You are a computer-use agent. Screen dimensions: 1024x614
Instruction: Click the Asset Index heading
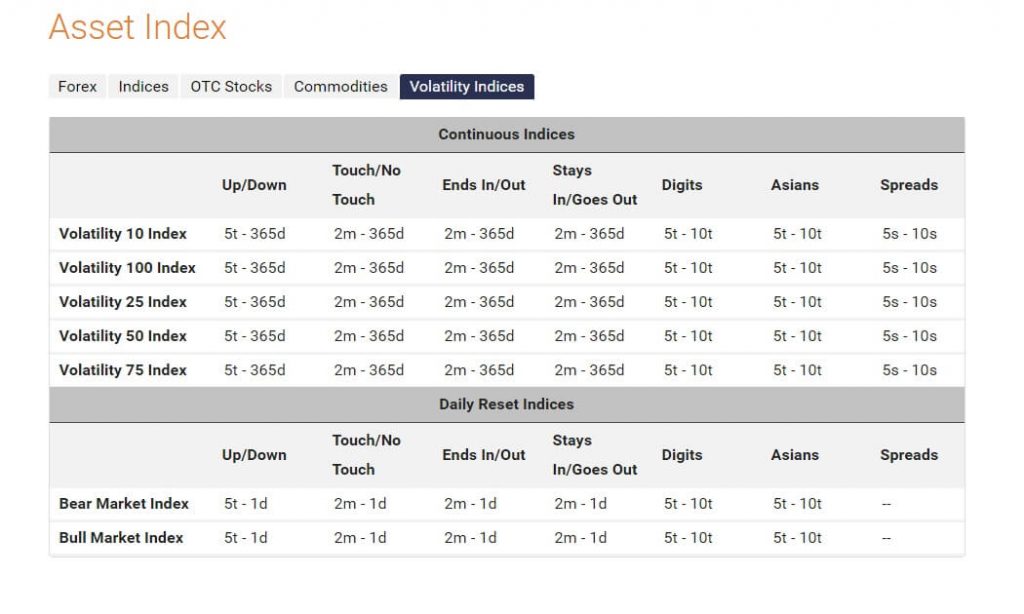[137, 27]
